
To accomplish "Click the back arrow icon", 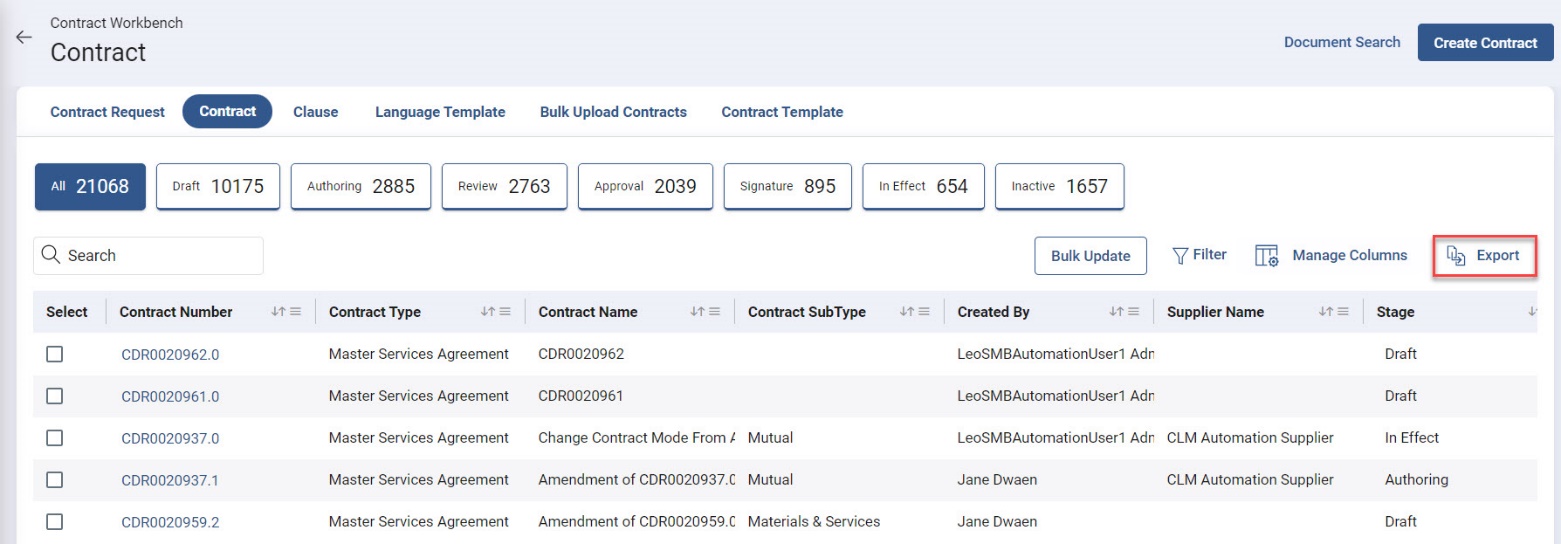I will (x=23, y=36).
